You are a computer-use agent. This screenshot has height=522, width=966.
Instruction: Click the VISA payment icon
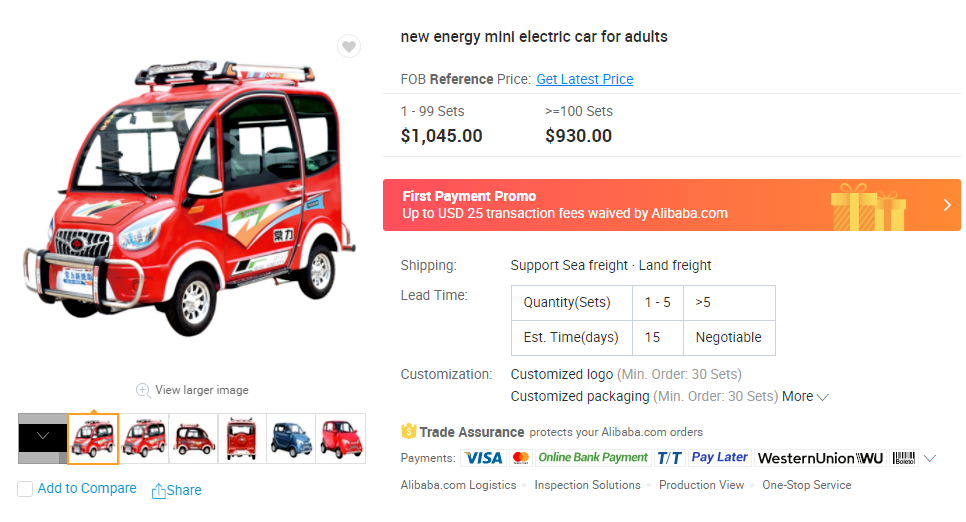tap(483, 458)
